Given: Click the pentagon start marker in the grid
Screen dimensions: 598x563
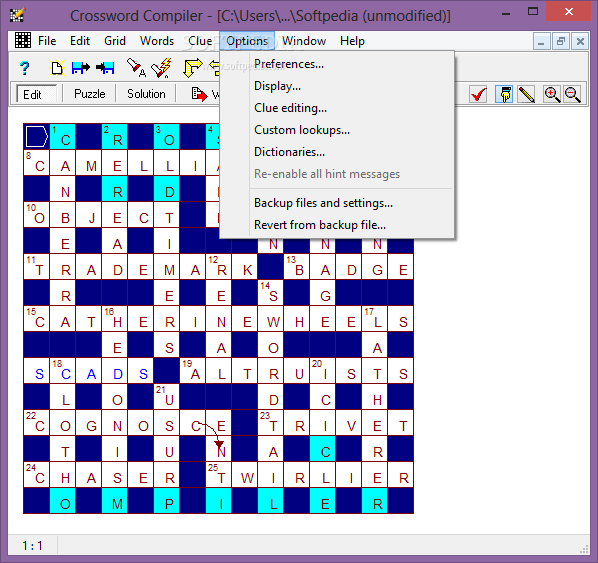Looking at the screenshot, I should coord(37,137).
